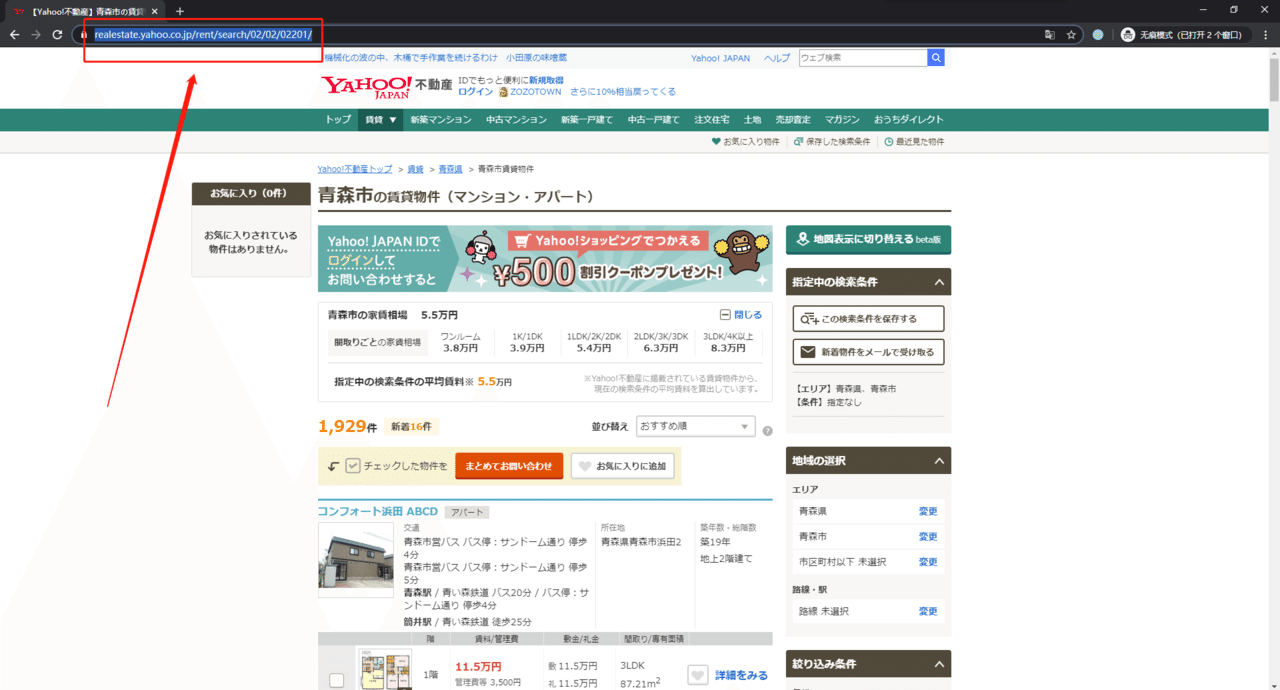Open the Yahoo! JAPAN header link

click(x=720, y=58)
